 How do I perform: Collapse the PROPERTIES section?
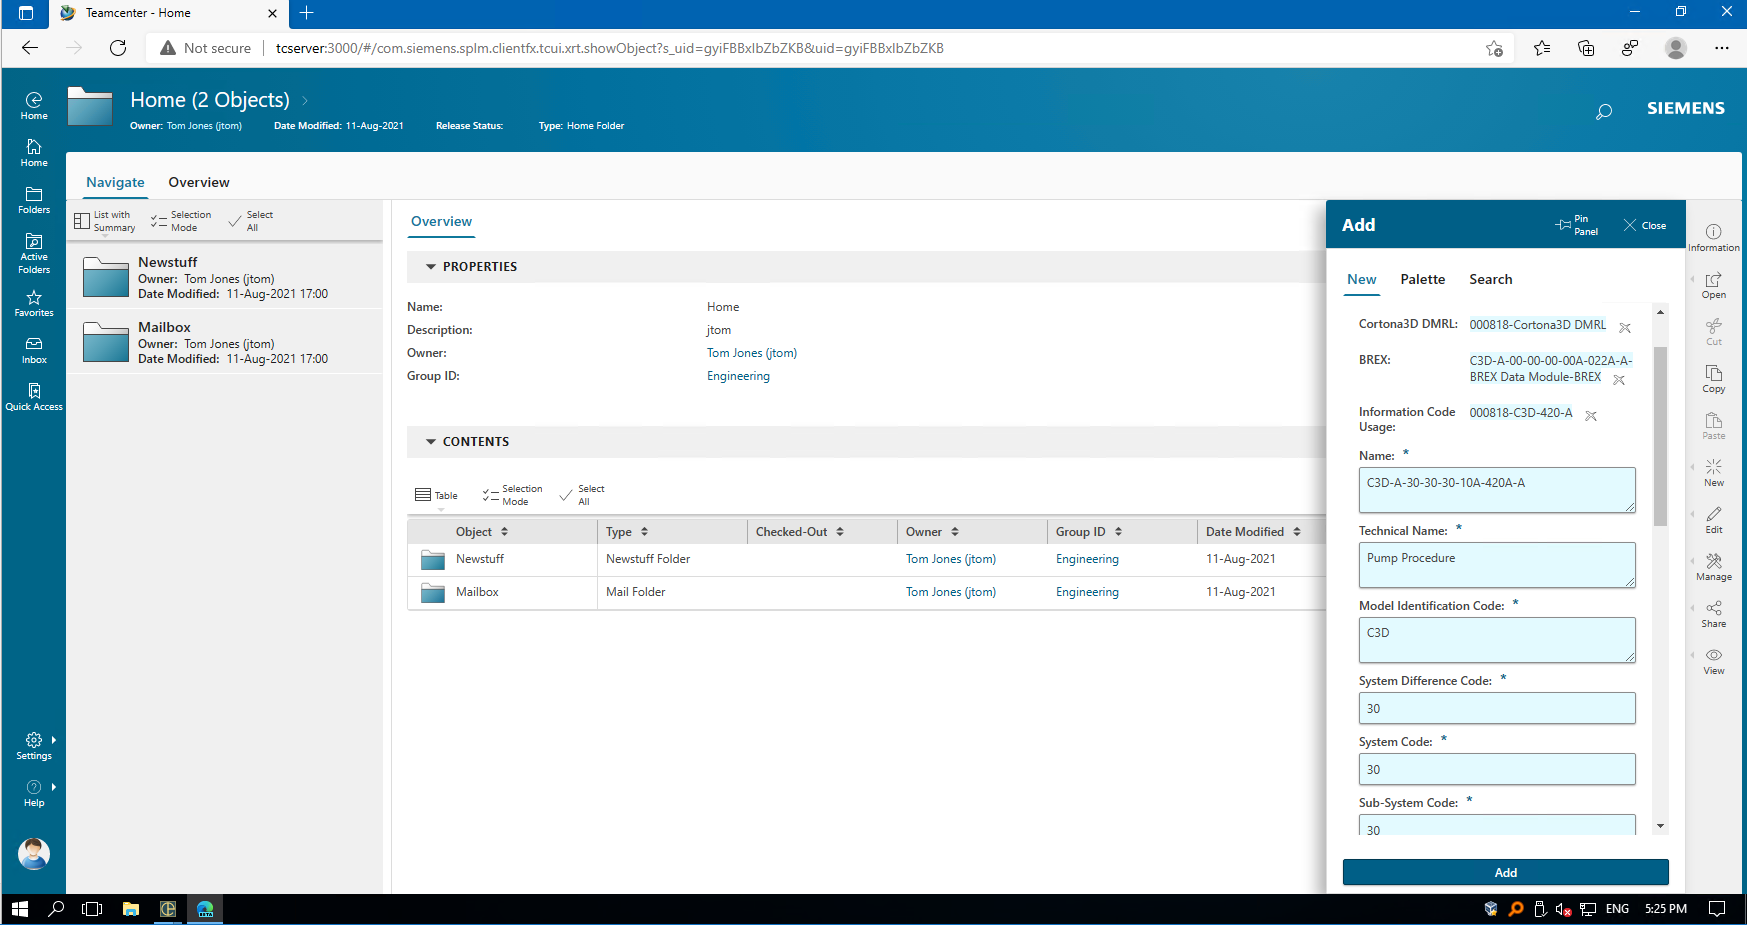431,267
